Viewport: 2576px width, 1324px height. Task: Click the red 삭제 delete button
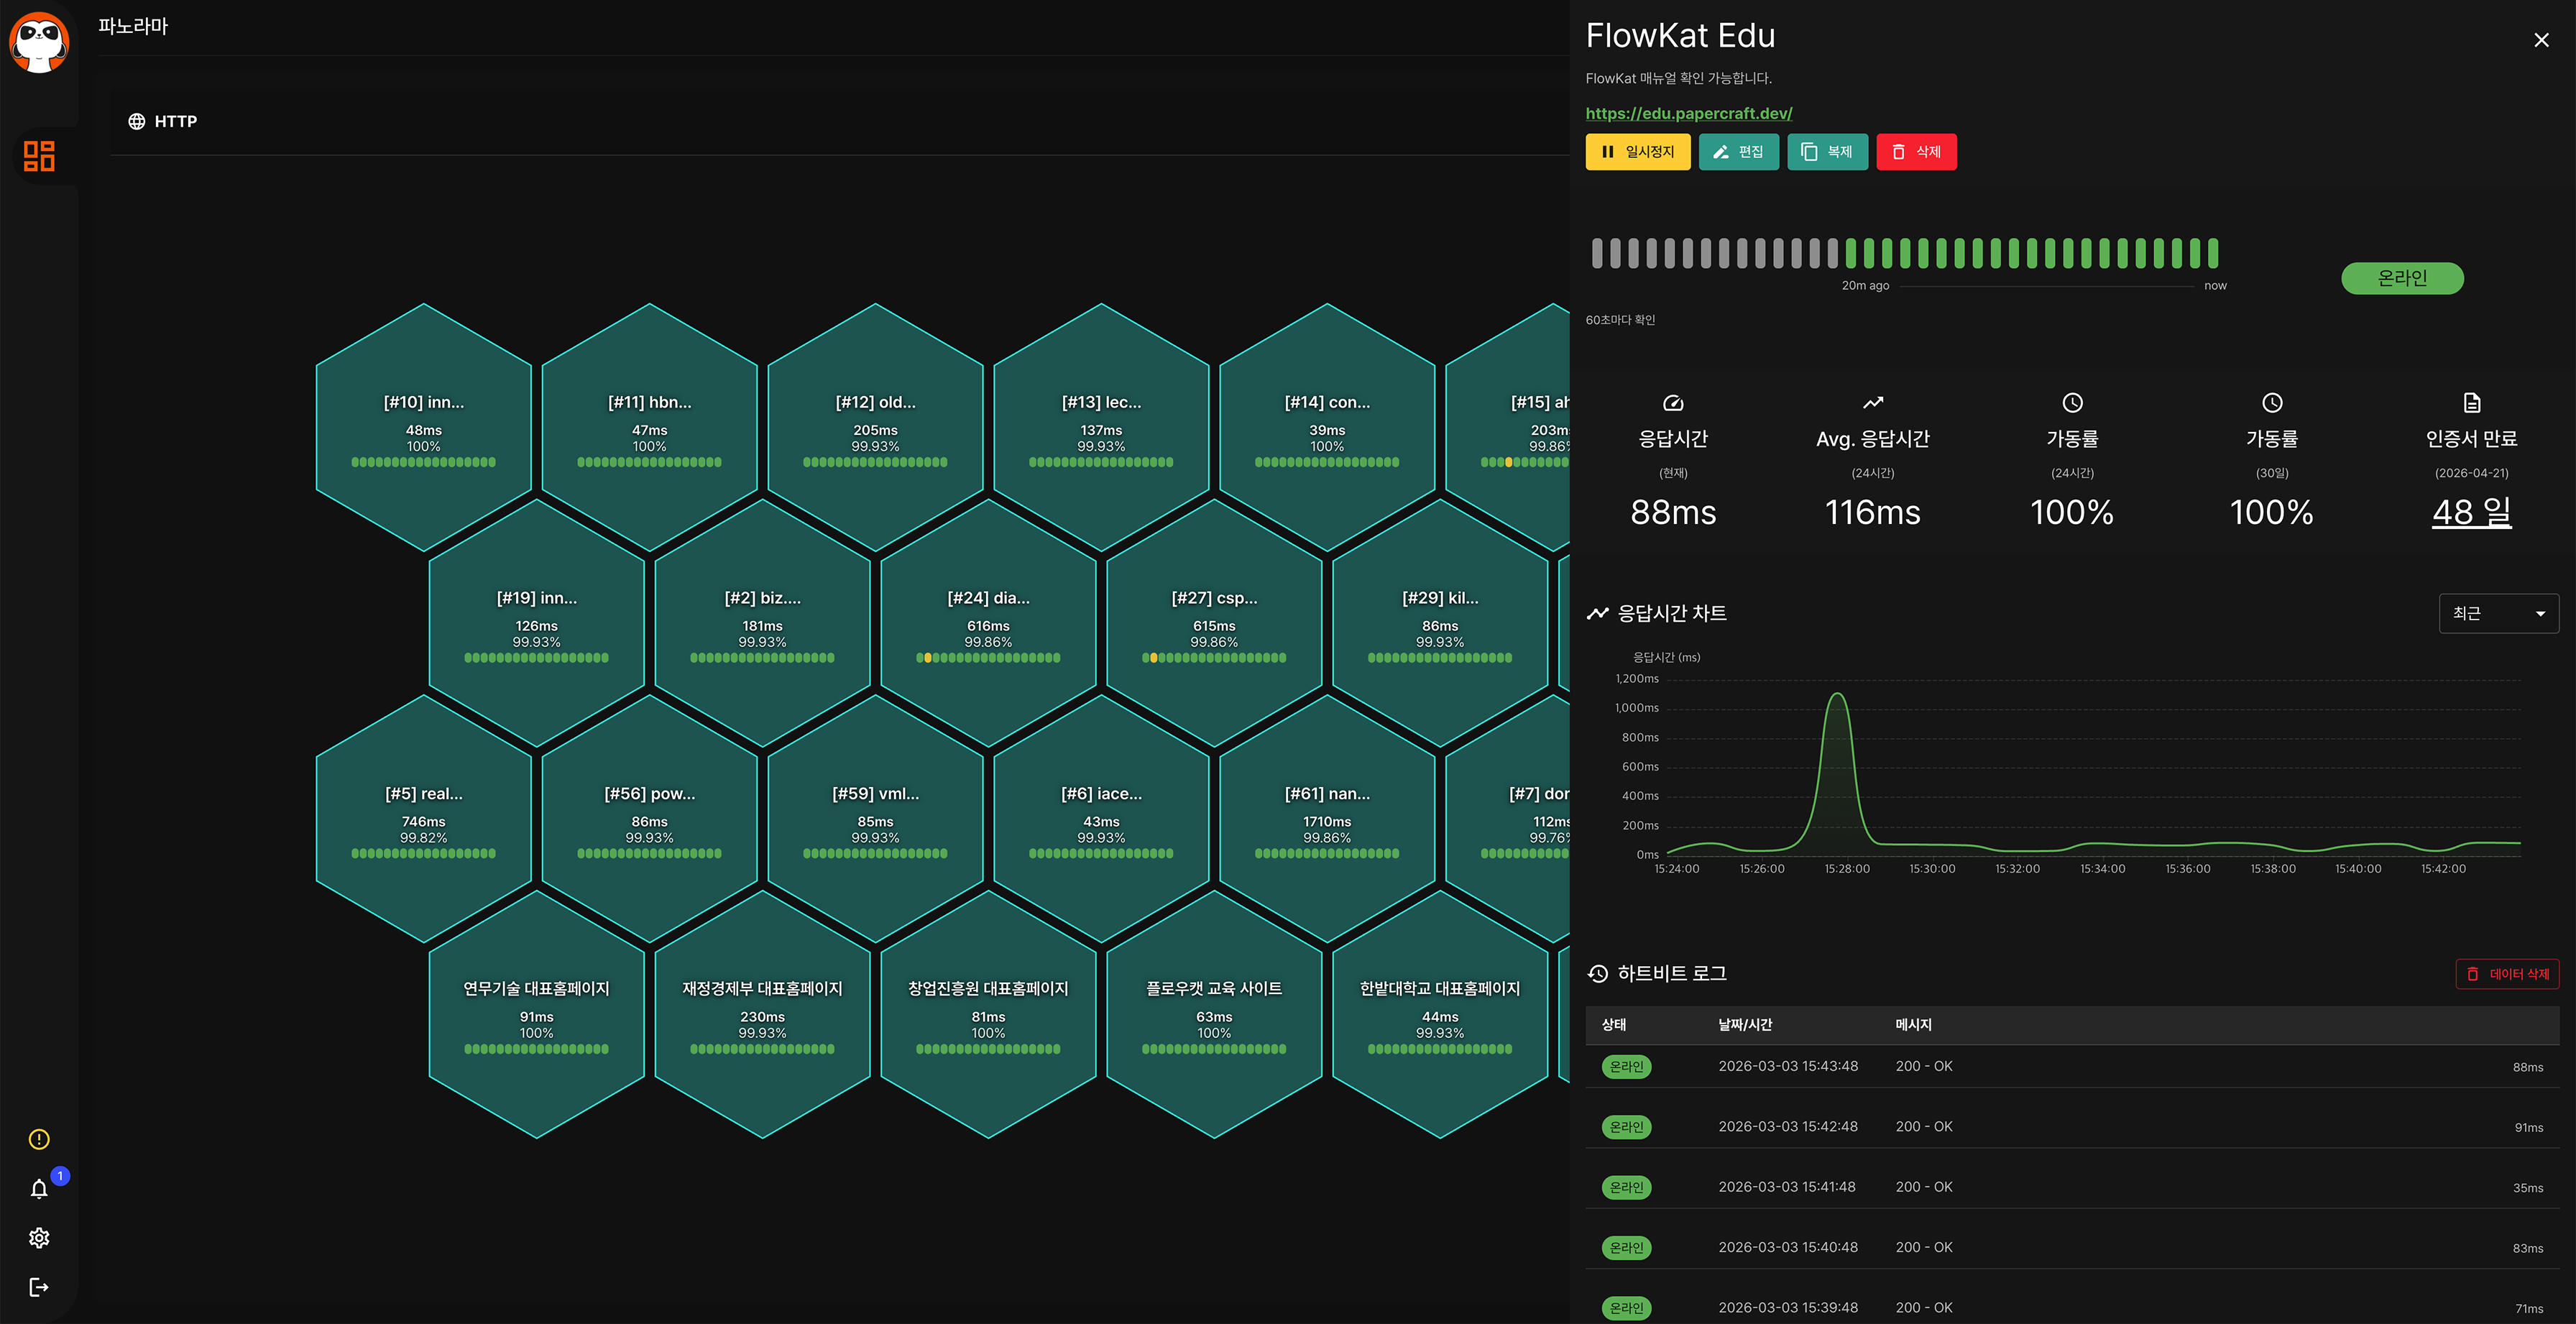[x=1916, y=152]
